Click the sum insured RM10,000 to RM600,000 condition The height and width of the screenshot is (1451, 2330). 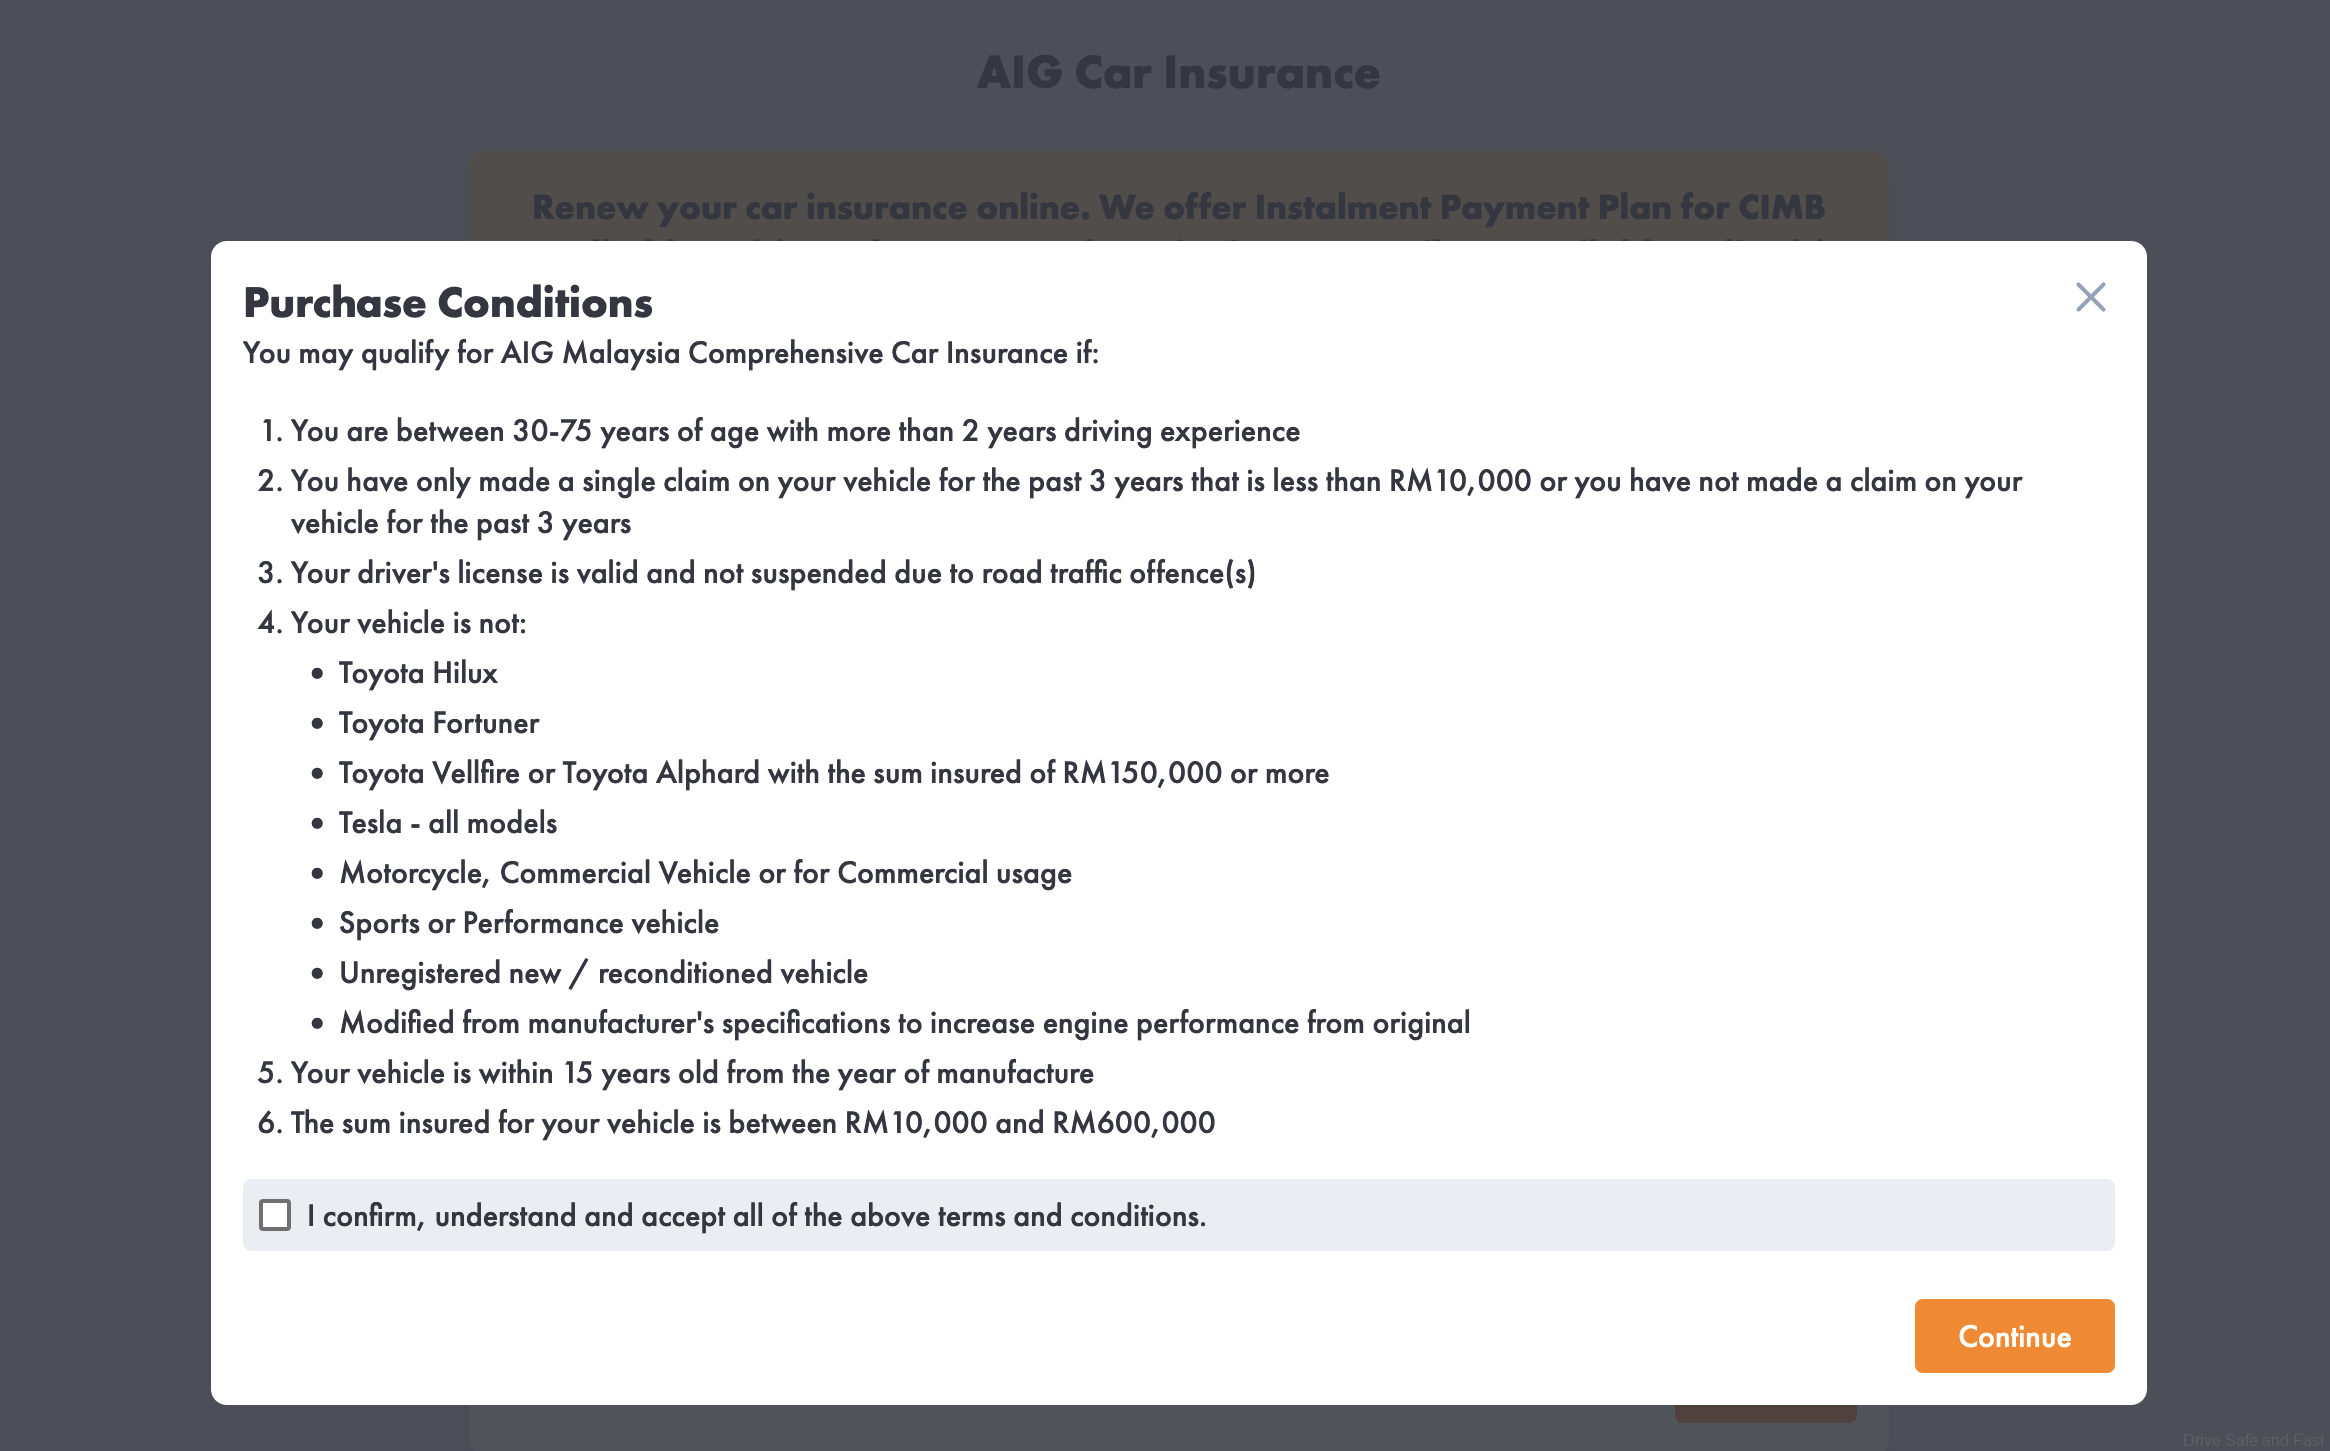coord(752,1123)
